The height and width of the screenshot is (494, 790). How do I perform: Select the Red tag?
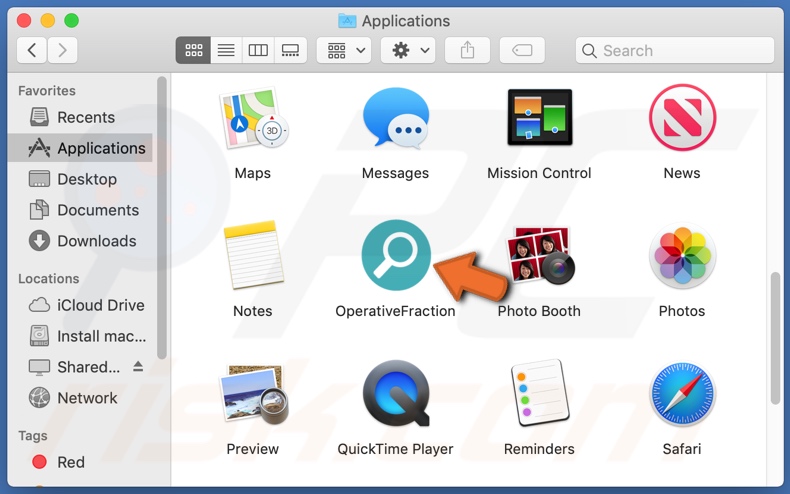pos(81,462)
